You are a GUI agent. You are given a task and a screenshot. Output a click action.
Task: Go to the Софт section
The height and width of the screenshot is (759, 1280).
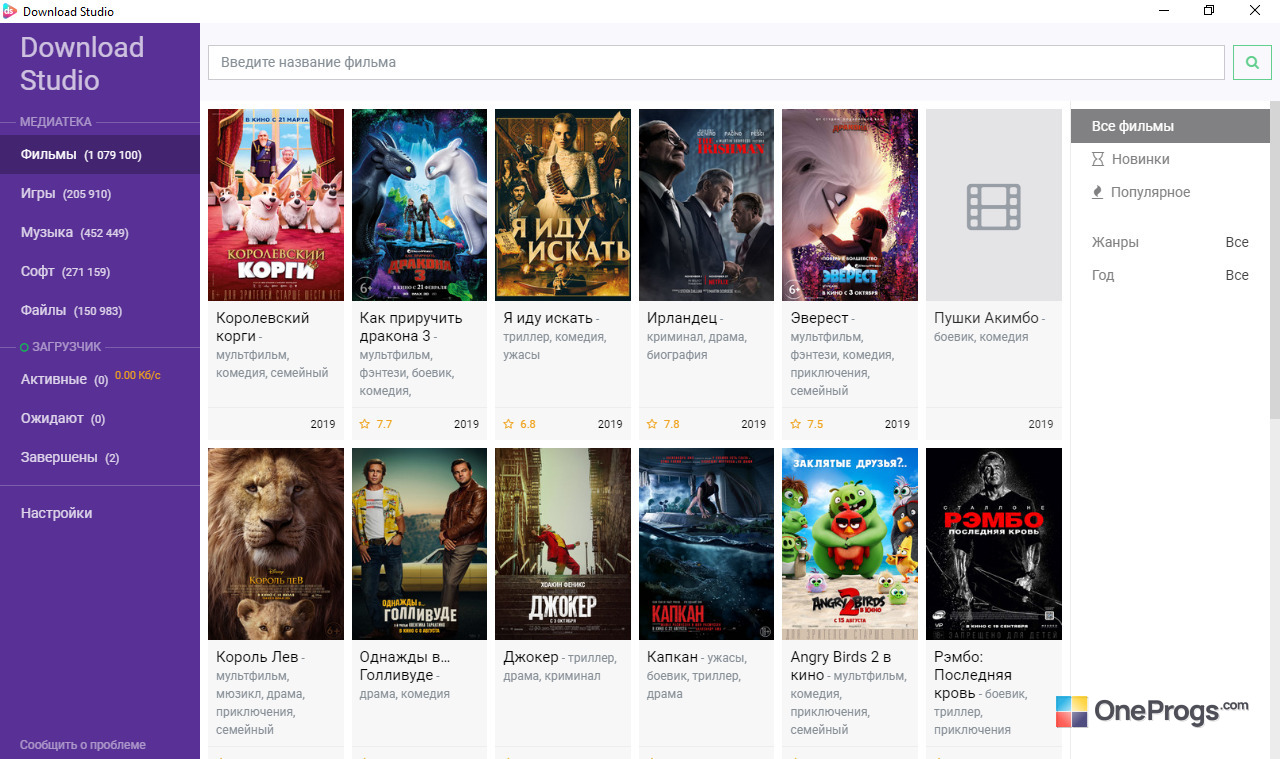(100, 271)
